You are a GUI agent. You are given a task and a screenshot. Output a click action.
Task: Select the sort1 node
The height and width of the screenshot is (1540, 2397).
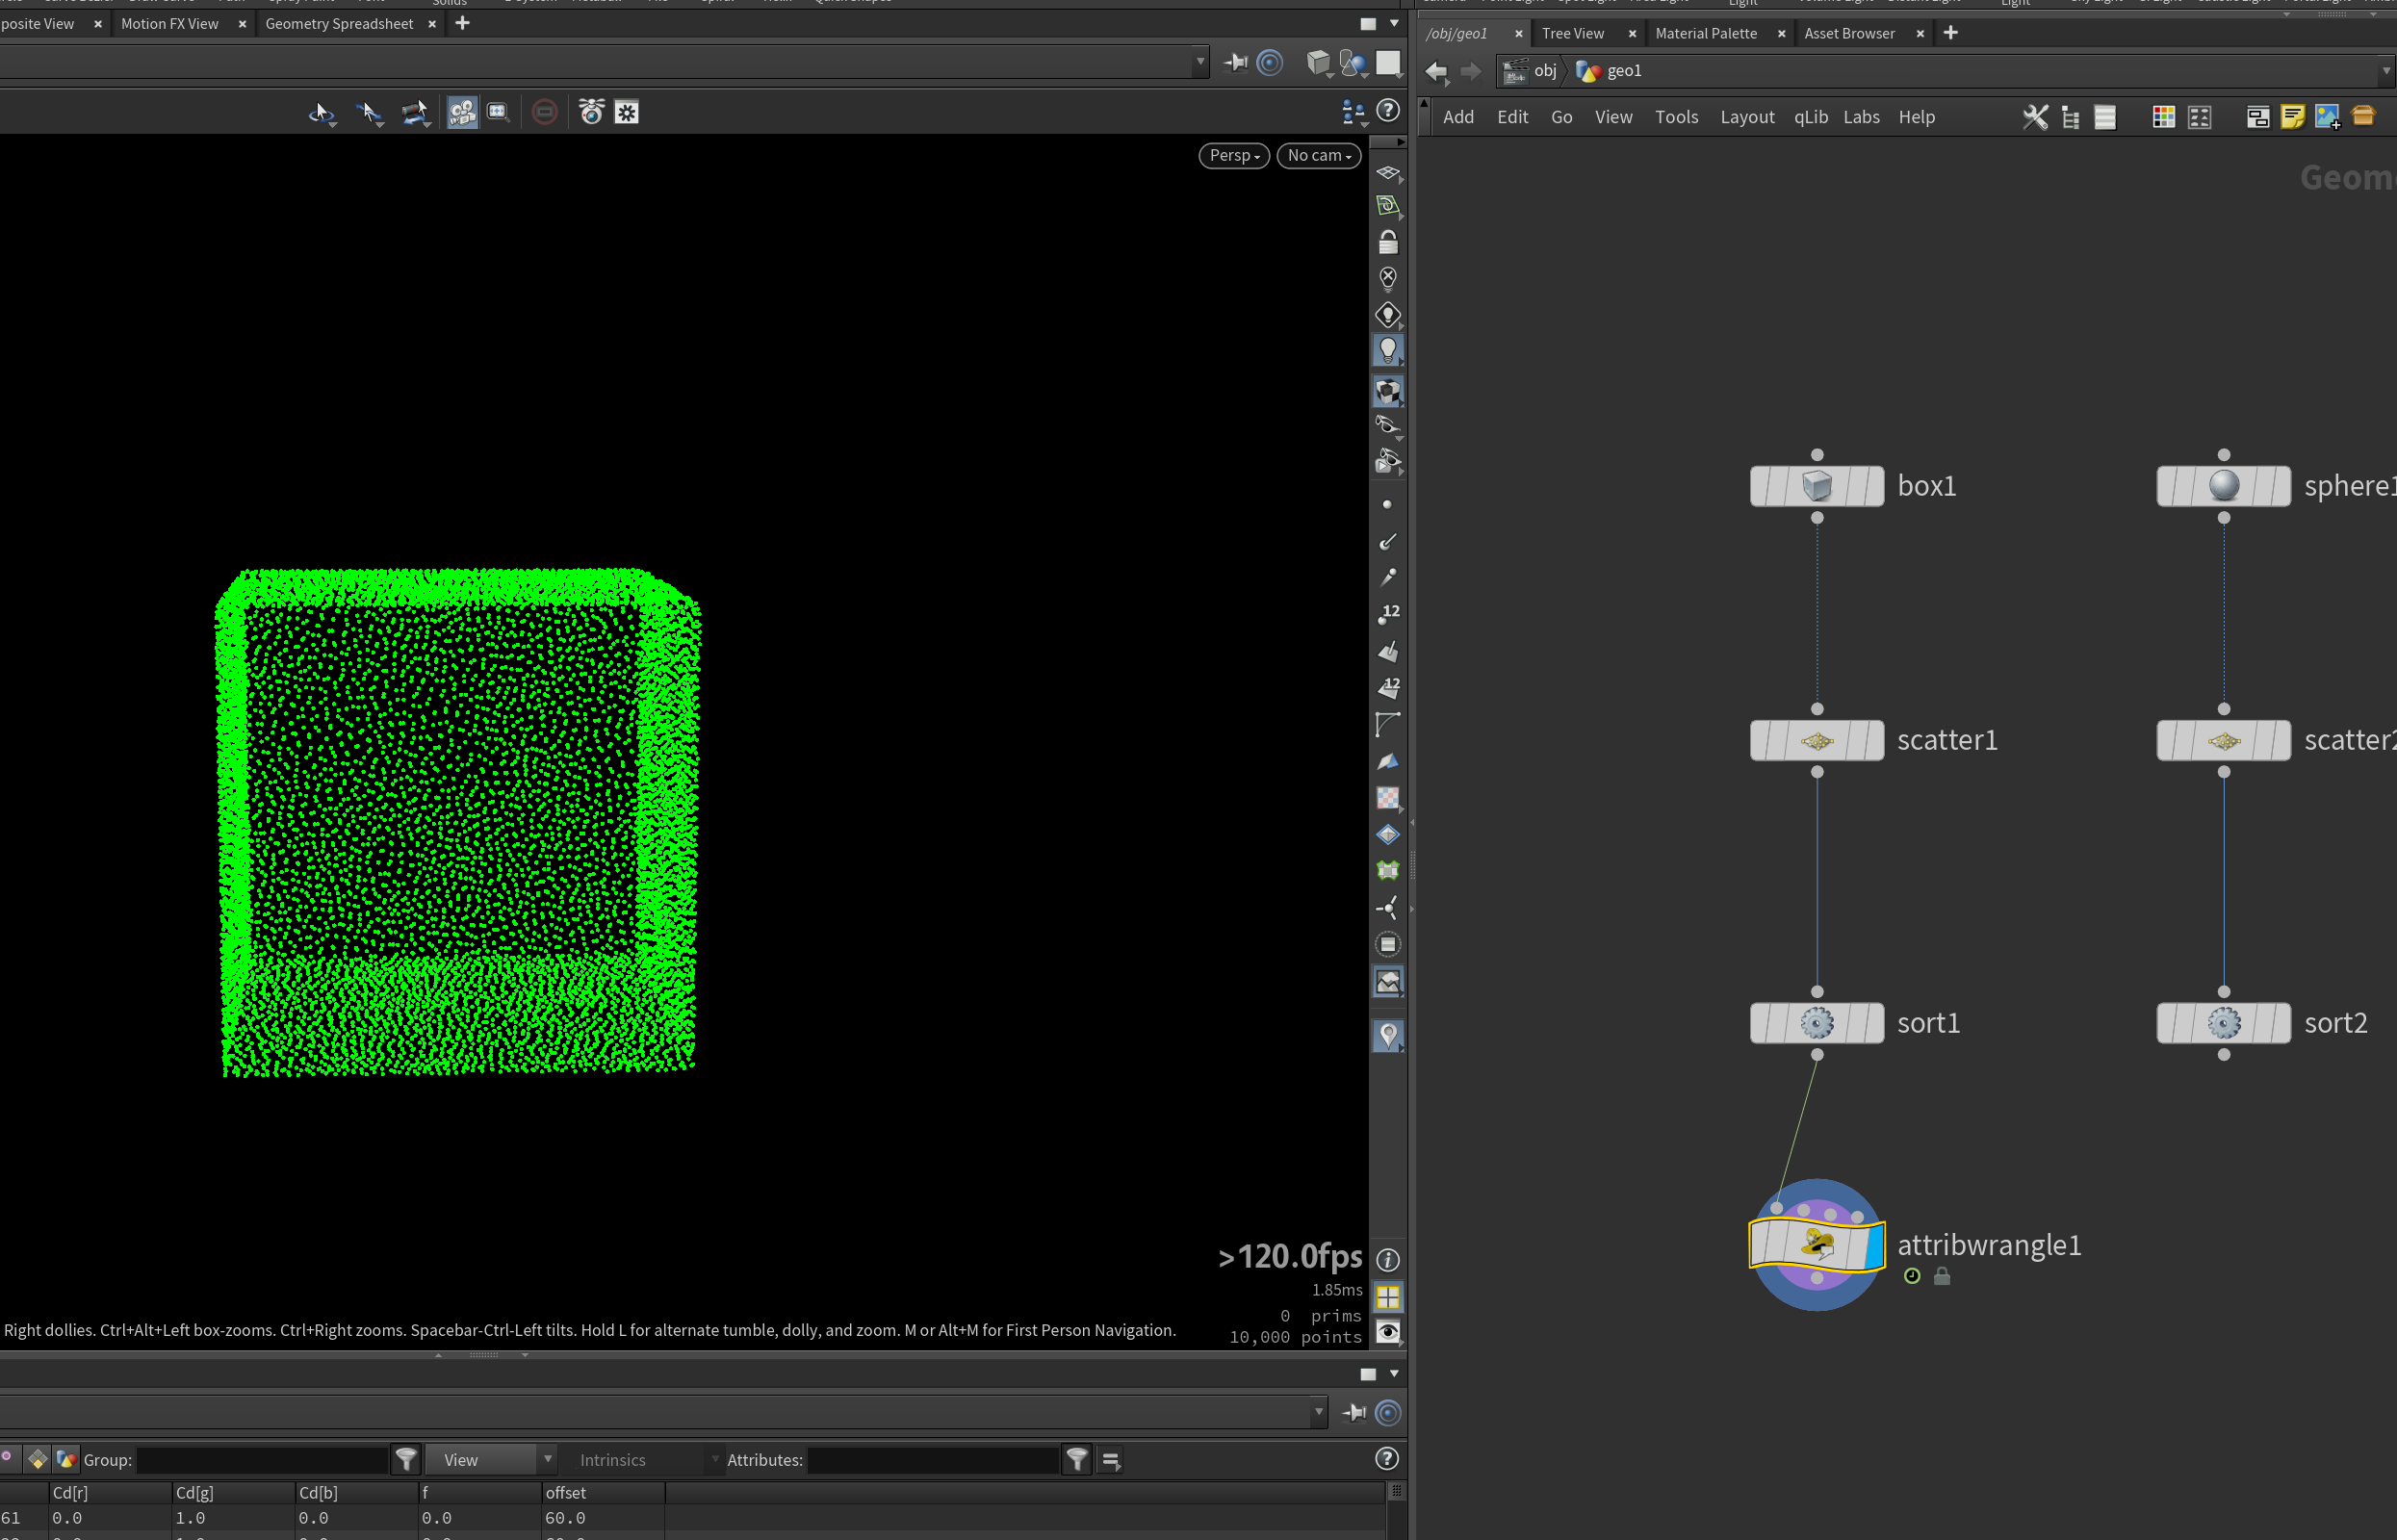[x=1816, y=1023]
